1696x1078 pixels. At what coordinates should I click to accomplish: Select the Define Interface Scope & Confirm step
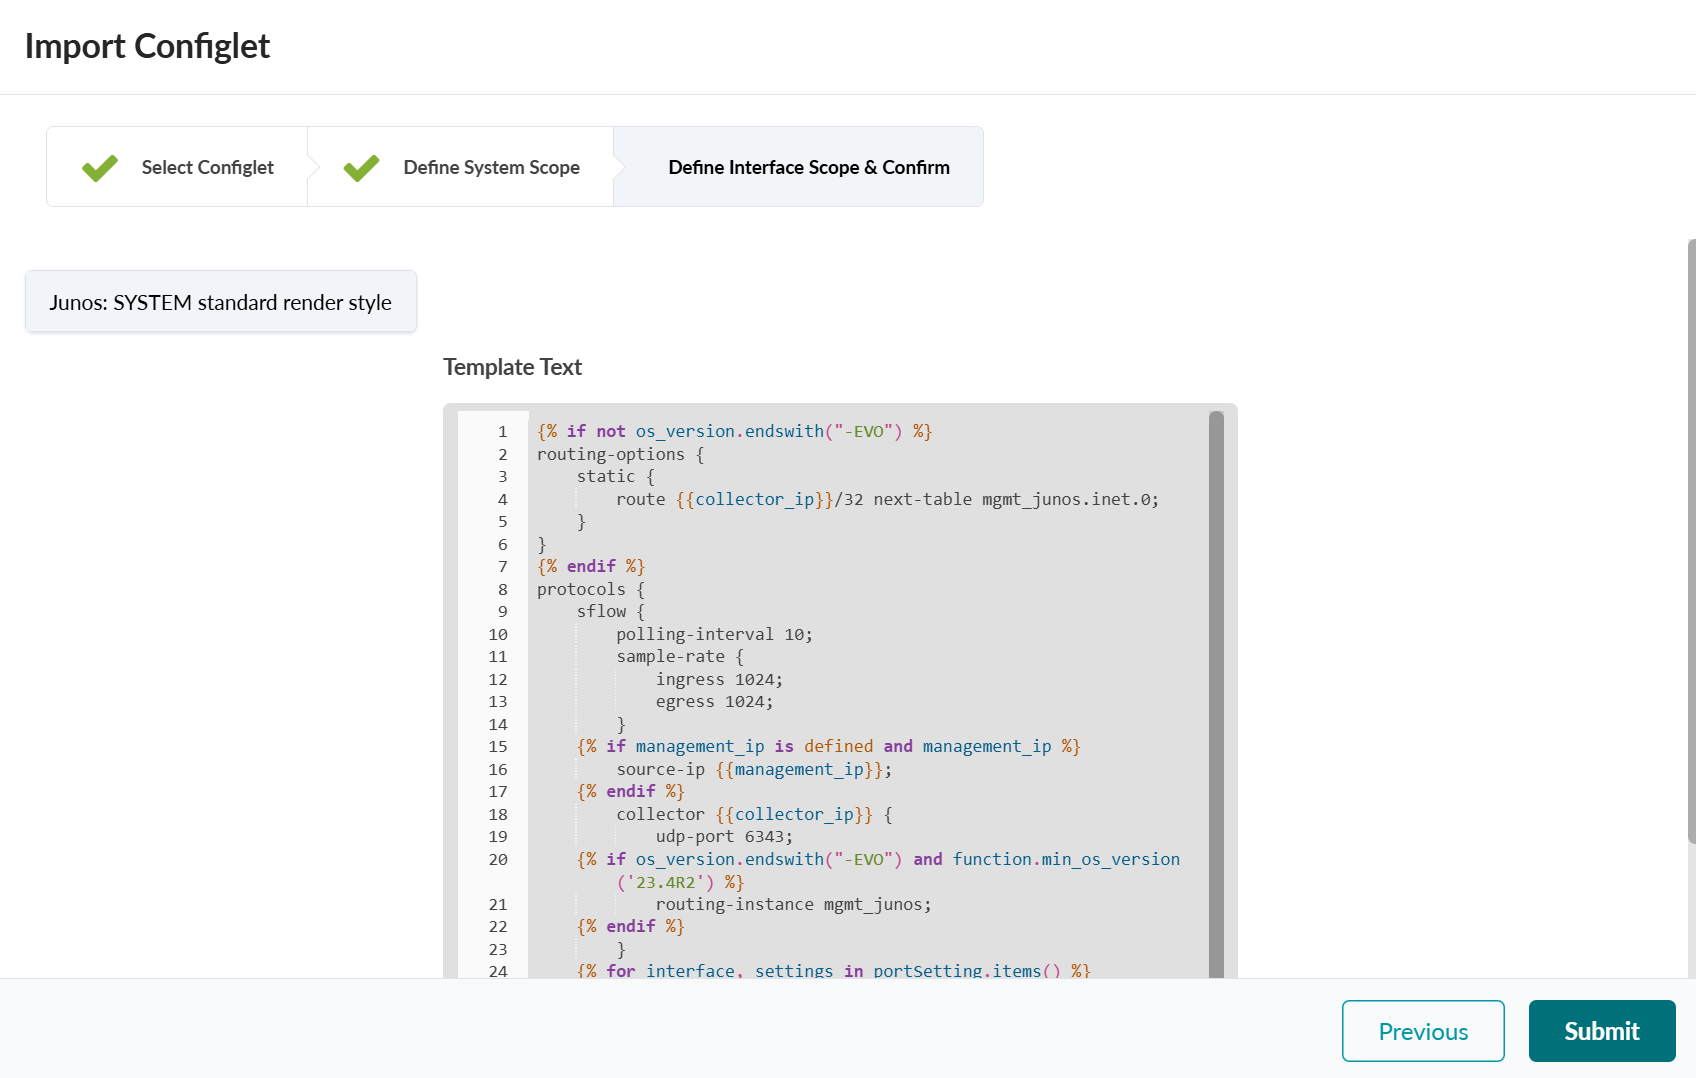click(x=808, y=168)
